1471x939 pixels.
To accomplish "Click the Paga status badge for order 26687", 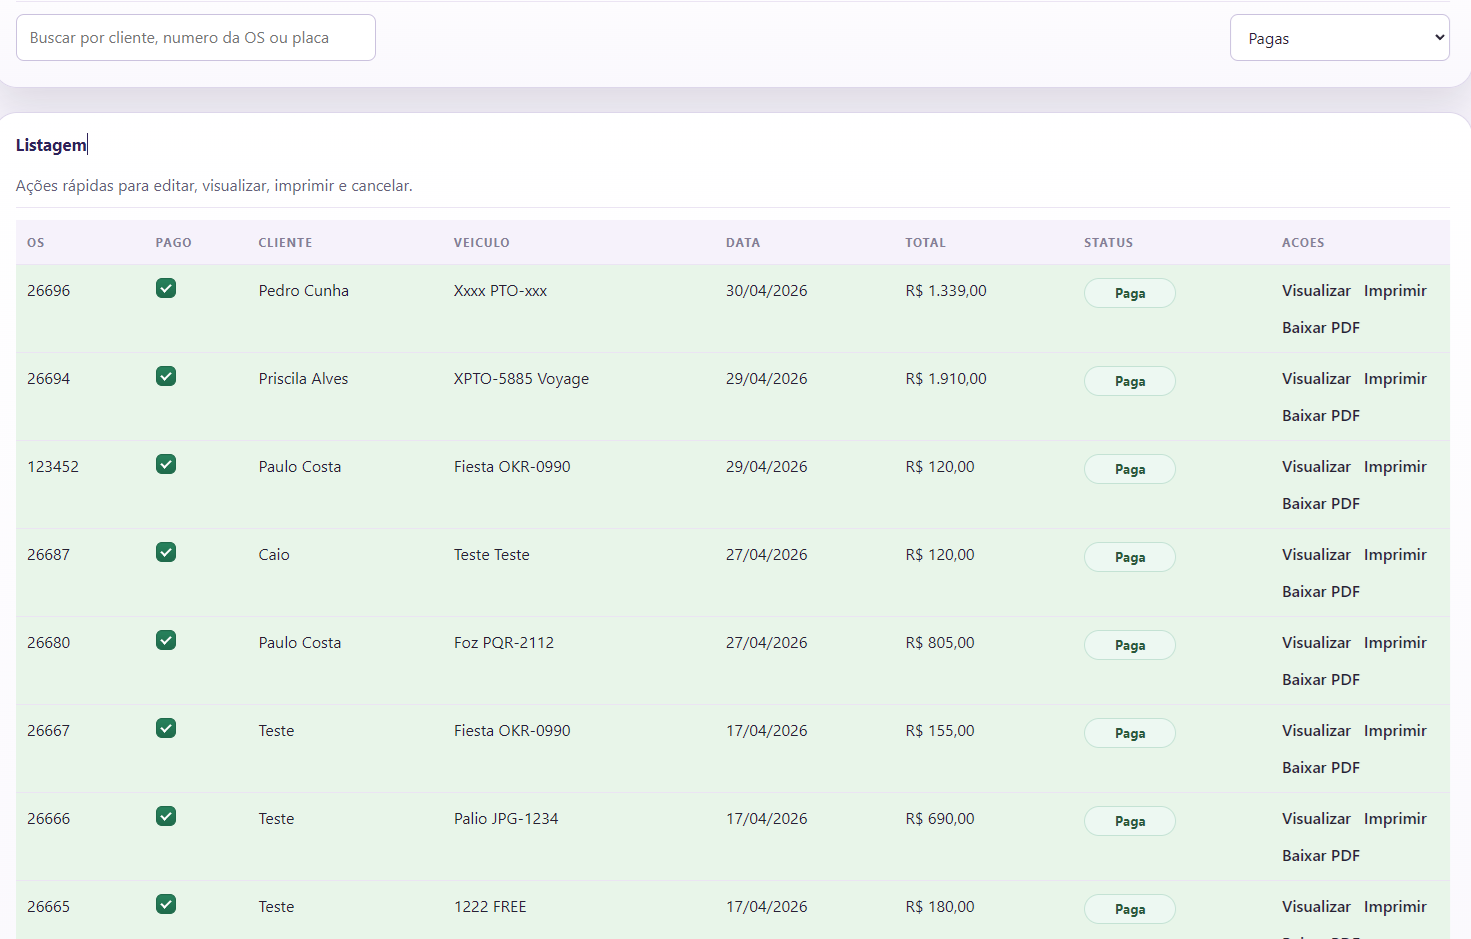I will [1130, 557].
